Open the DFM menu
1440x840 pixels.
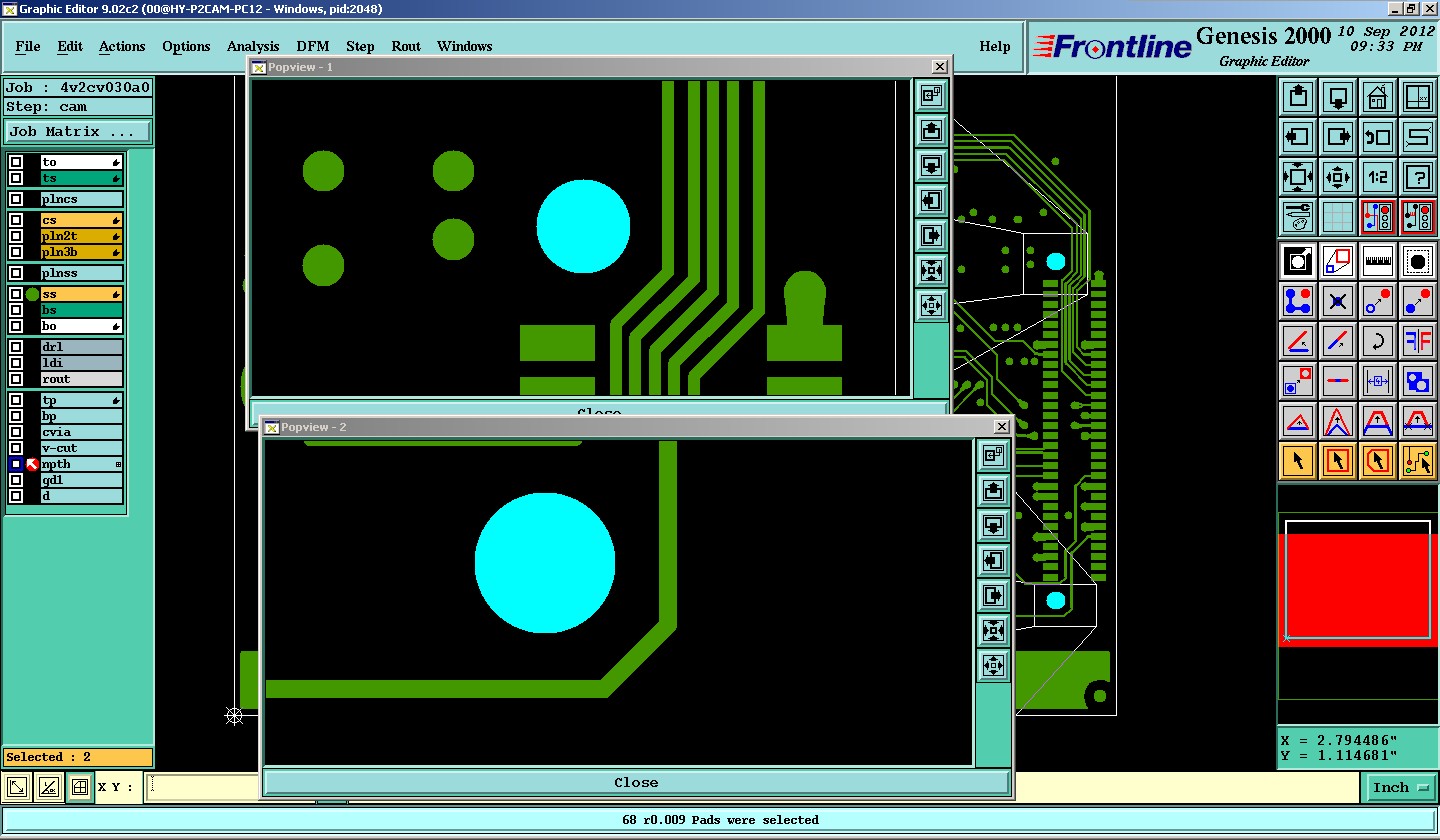312,46
